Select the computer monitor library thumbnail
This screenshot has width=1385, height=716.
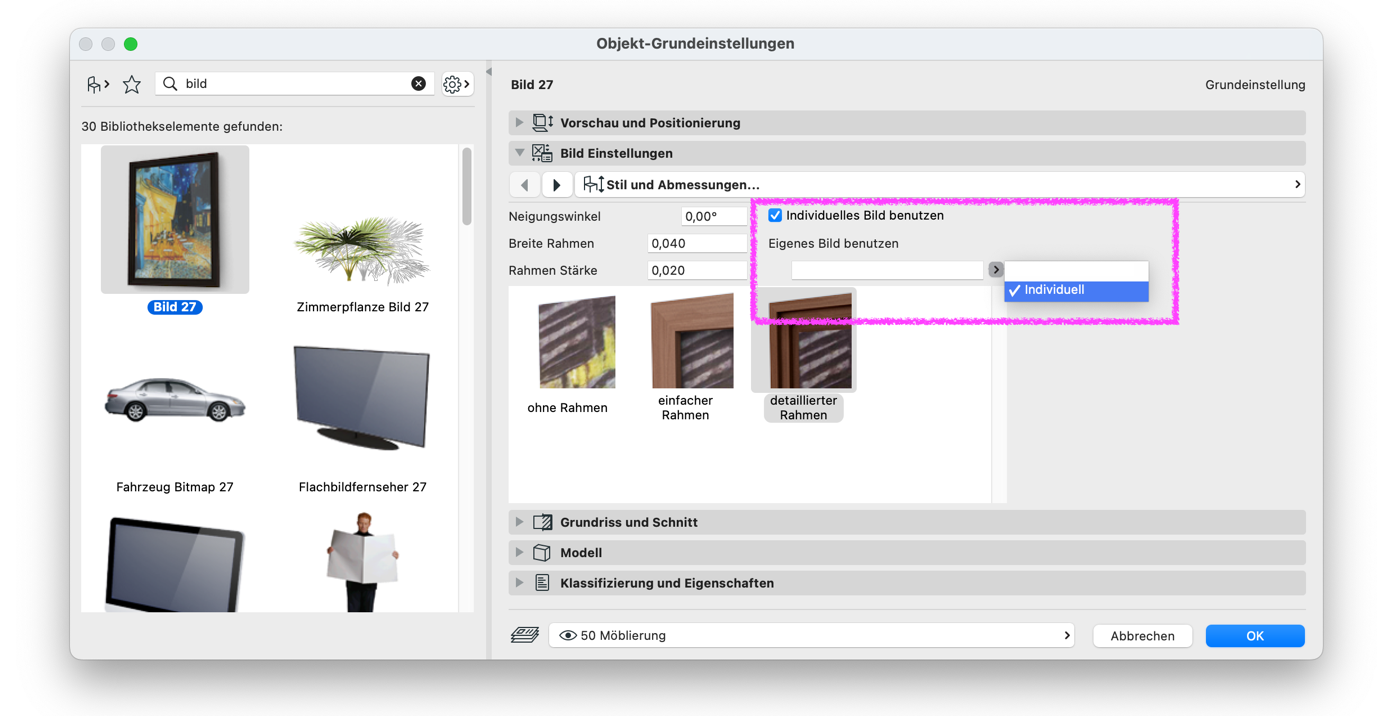tap(175, 563)
